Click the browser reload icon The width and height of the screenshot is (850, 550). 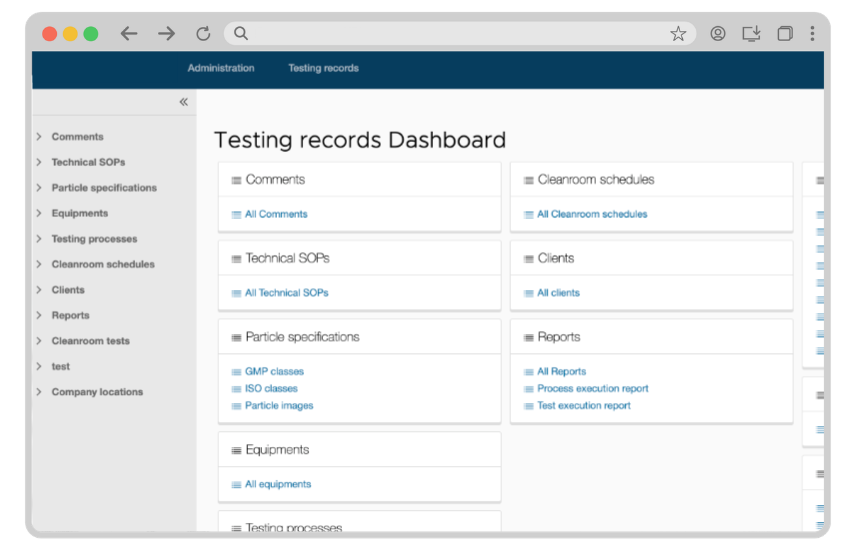(x=203, y=34)
